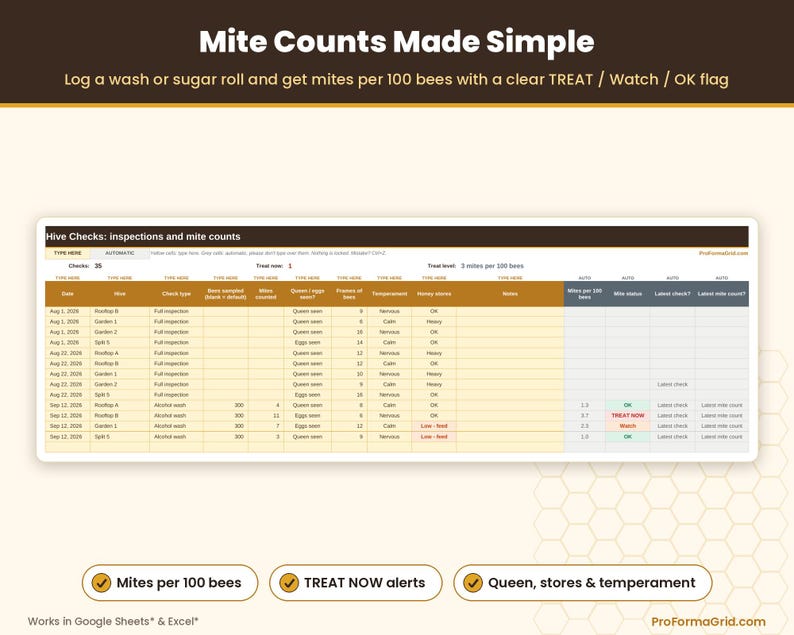Viewport: 794px width, 635px height.
Task: Select mites counted 11 in Rooftop B row
Action: 266,416
